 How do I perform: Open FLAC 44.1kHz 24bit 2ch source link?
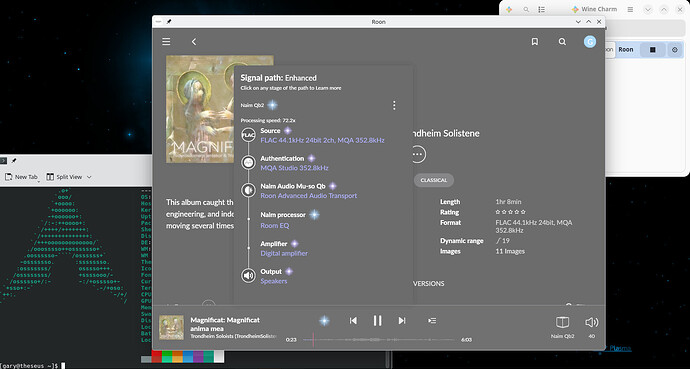coord(322,140)
